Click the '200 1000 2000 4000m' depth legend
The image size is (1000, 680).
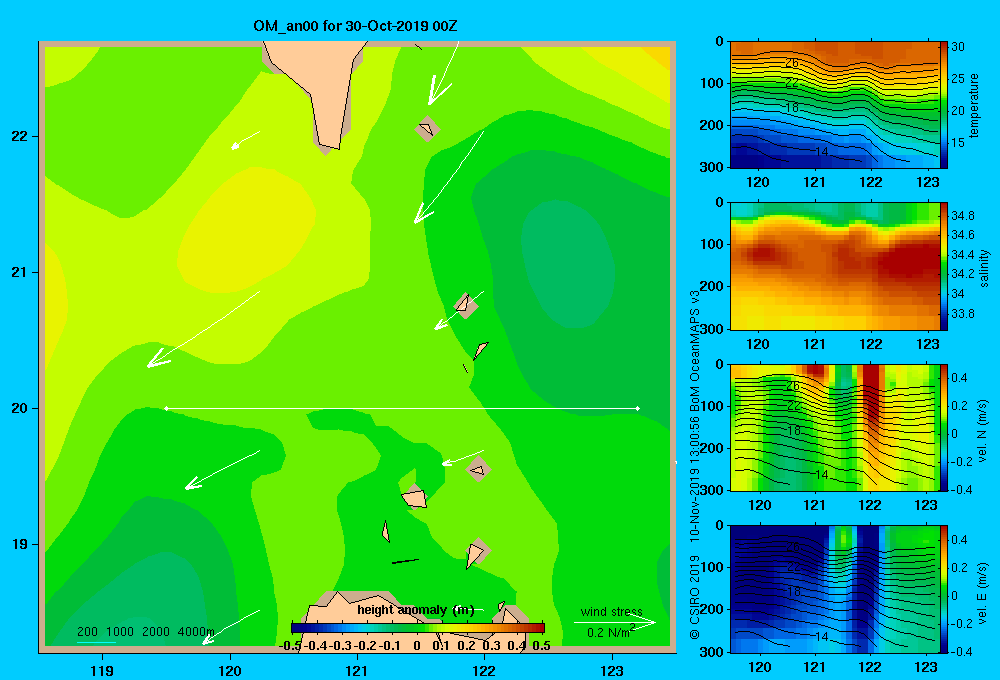(145, 632)
